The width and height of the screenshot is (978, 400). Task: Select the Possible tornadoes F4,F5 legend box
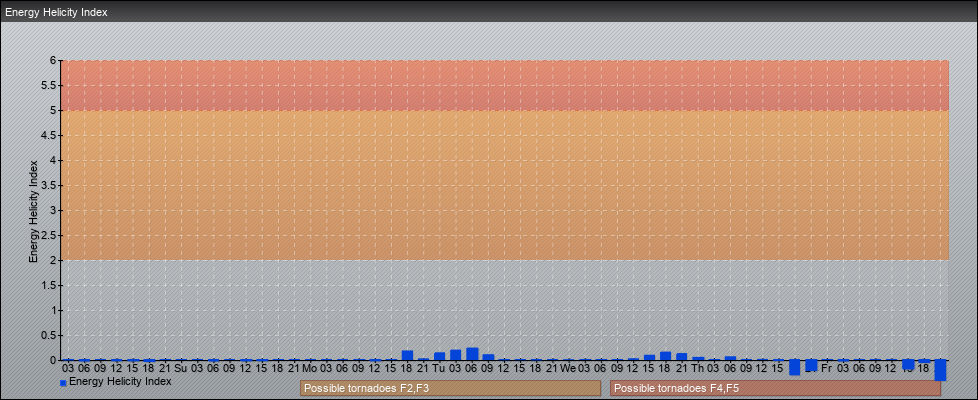(x=775, y=388)
